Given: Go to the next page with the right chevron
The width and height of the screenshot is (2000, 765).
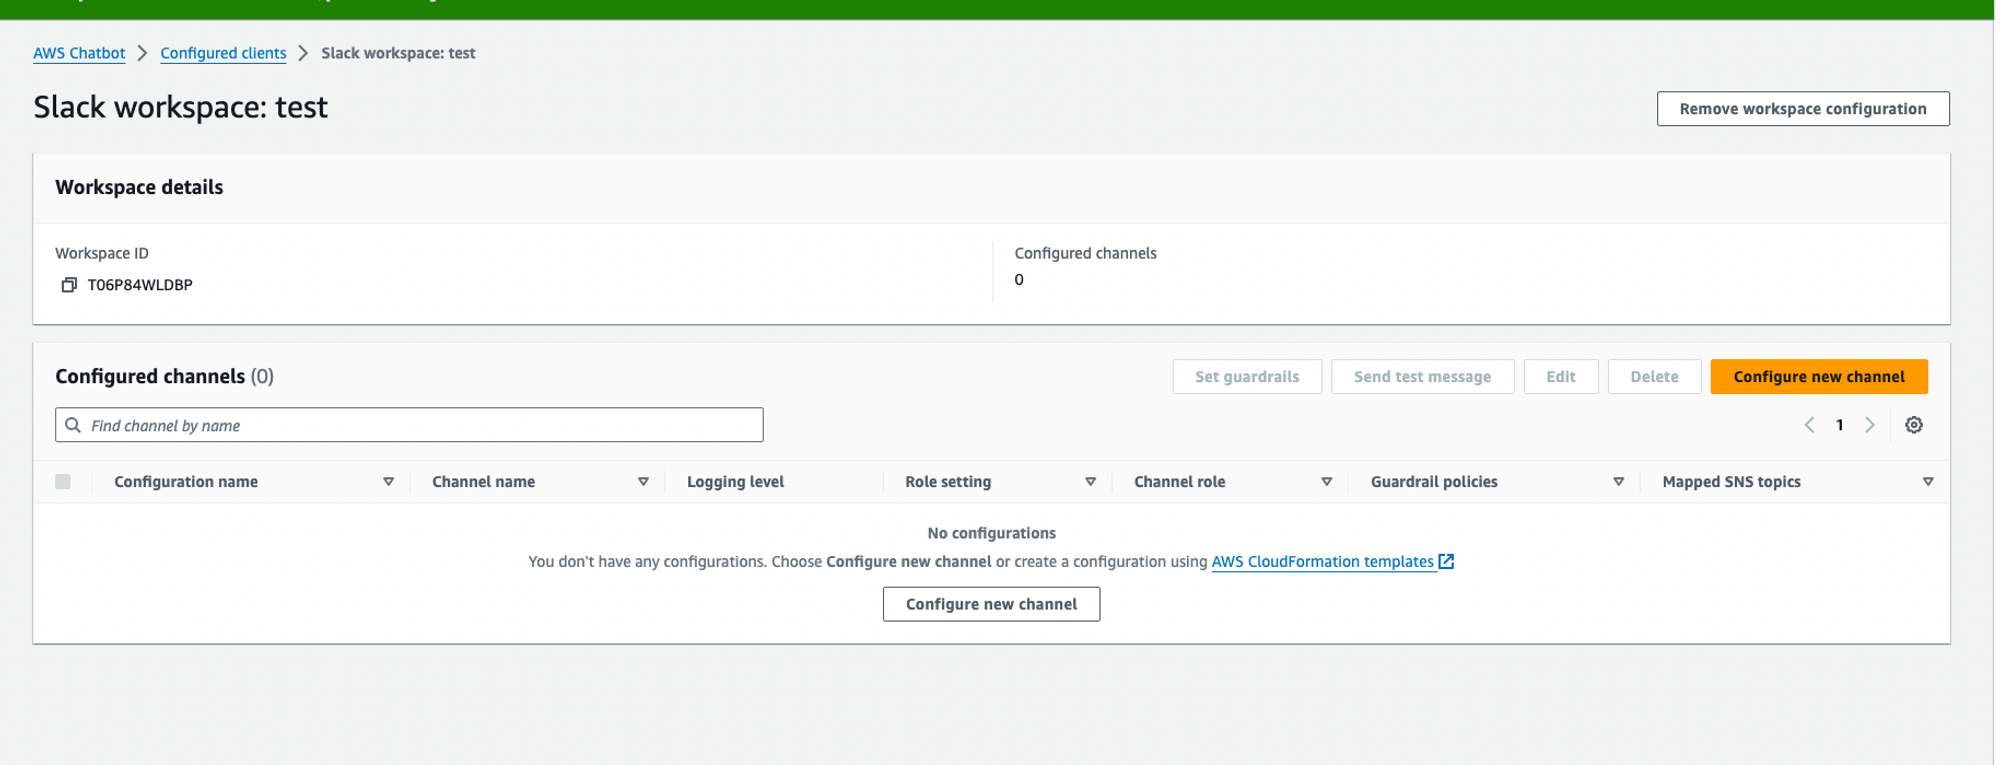Looking at the screenshot, I should 1870,425.
